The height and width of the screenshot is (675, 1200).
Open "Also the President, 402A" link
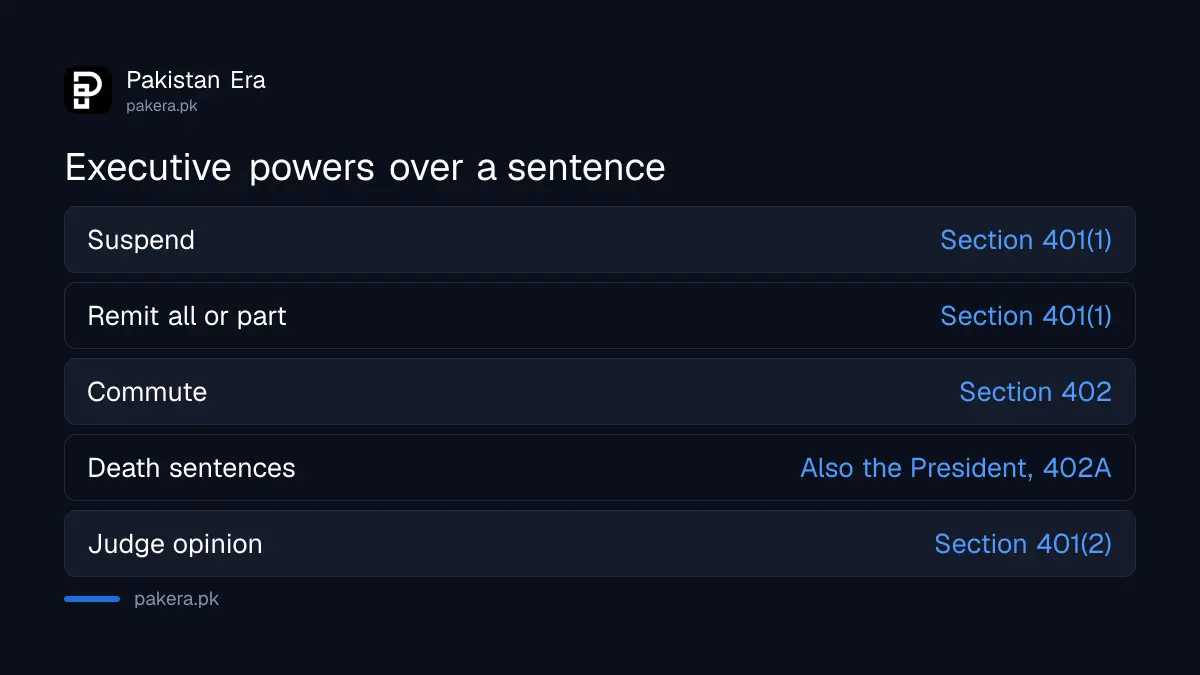point(956,468)
